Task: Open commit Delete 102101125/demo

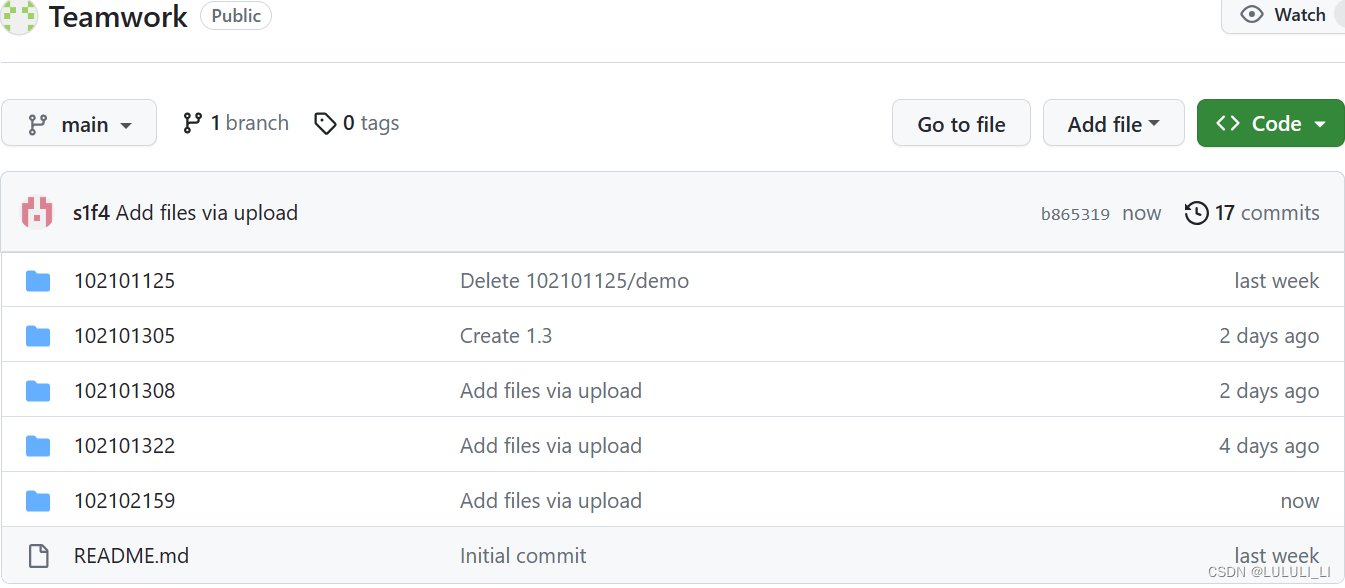Action: tap(574, 281)
